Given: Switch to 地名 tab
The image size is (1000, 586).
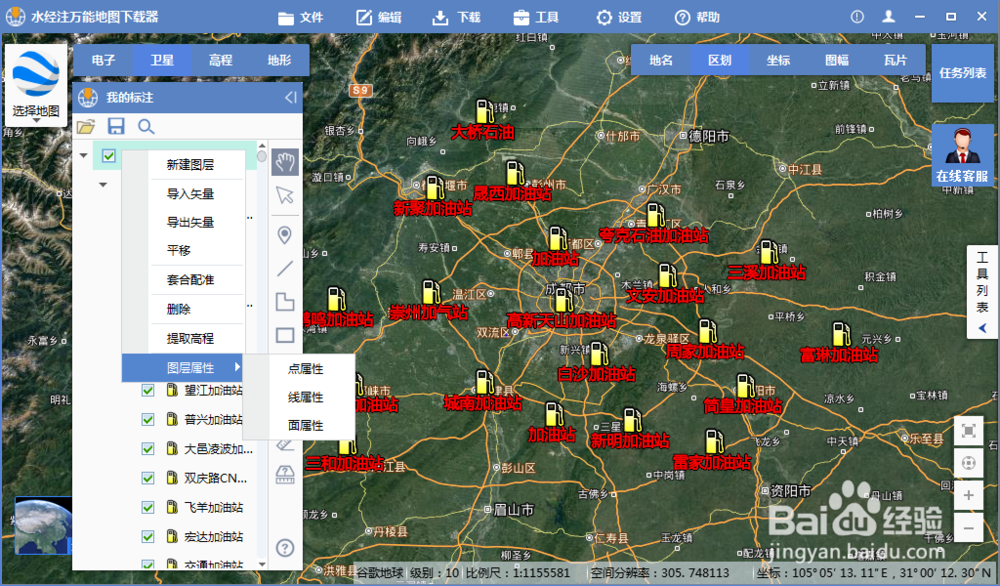Looking at the screenshot, I should pos(661,60).
